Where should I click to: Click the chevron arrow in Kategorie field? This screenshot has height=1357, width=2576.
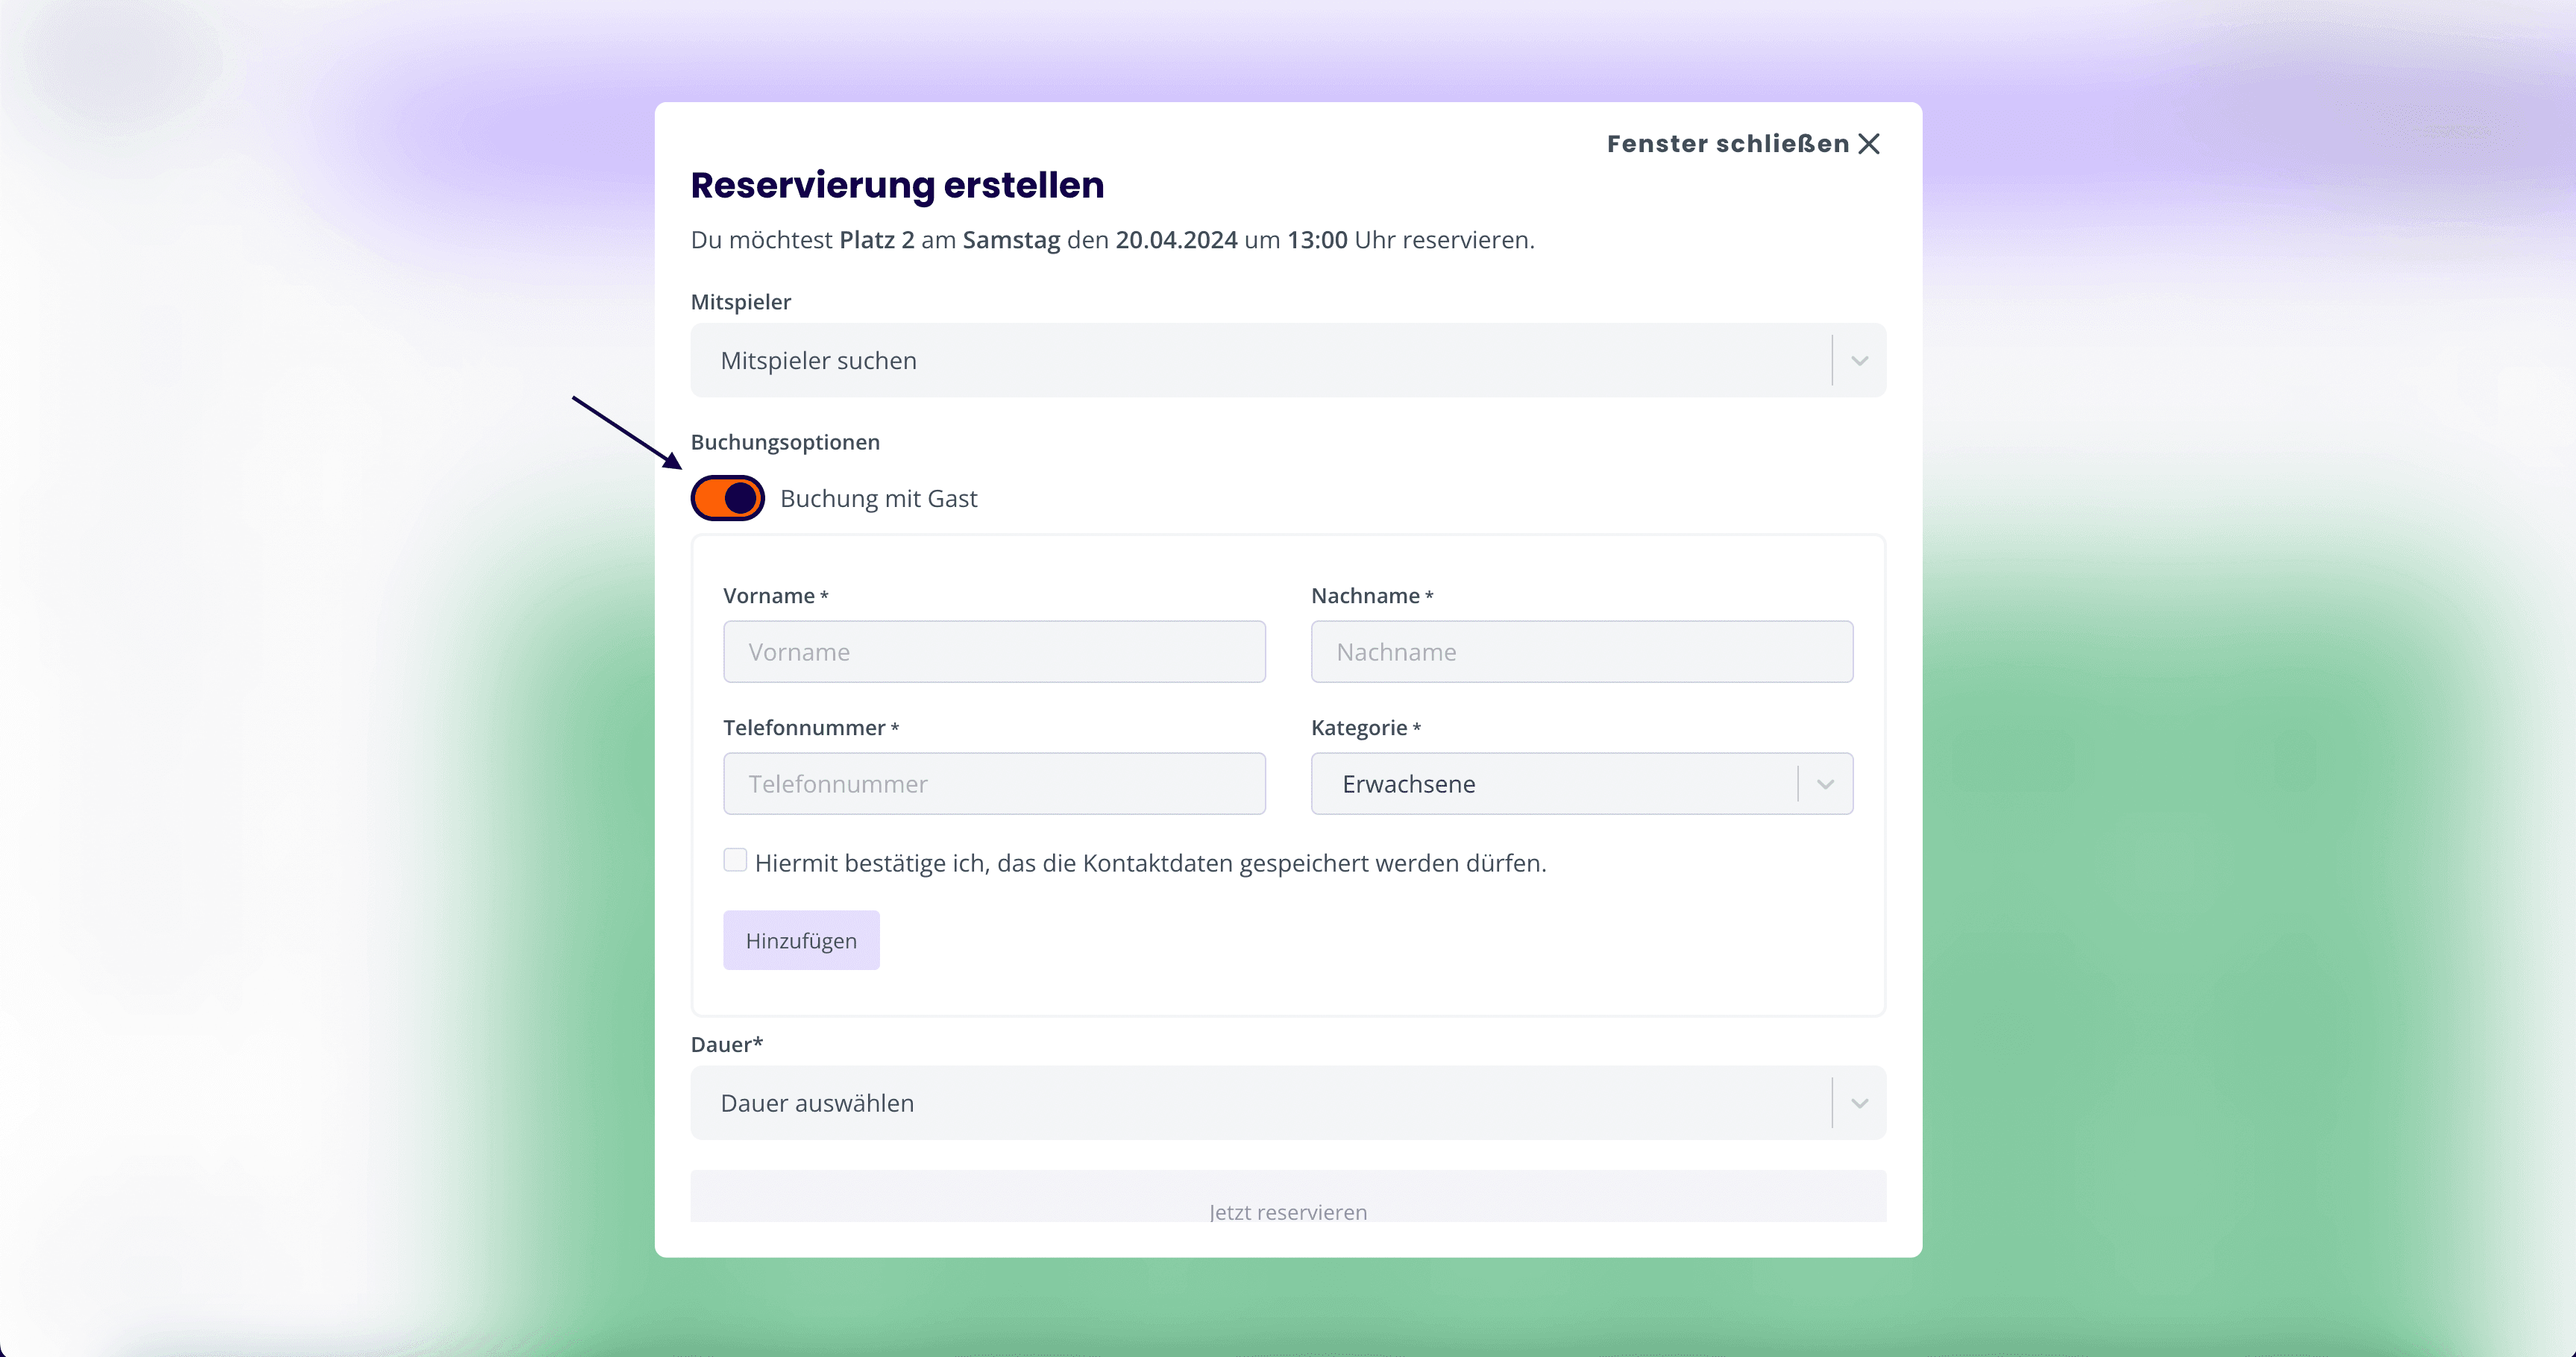1825,784
